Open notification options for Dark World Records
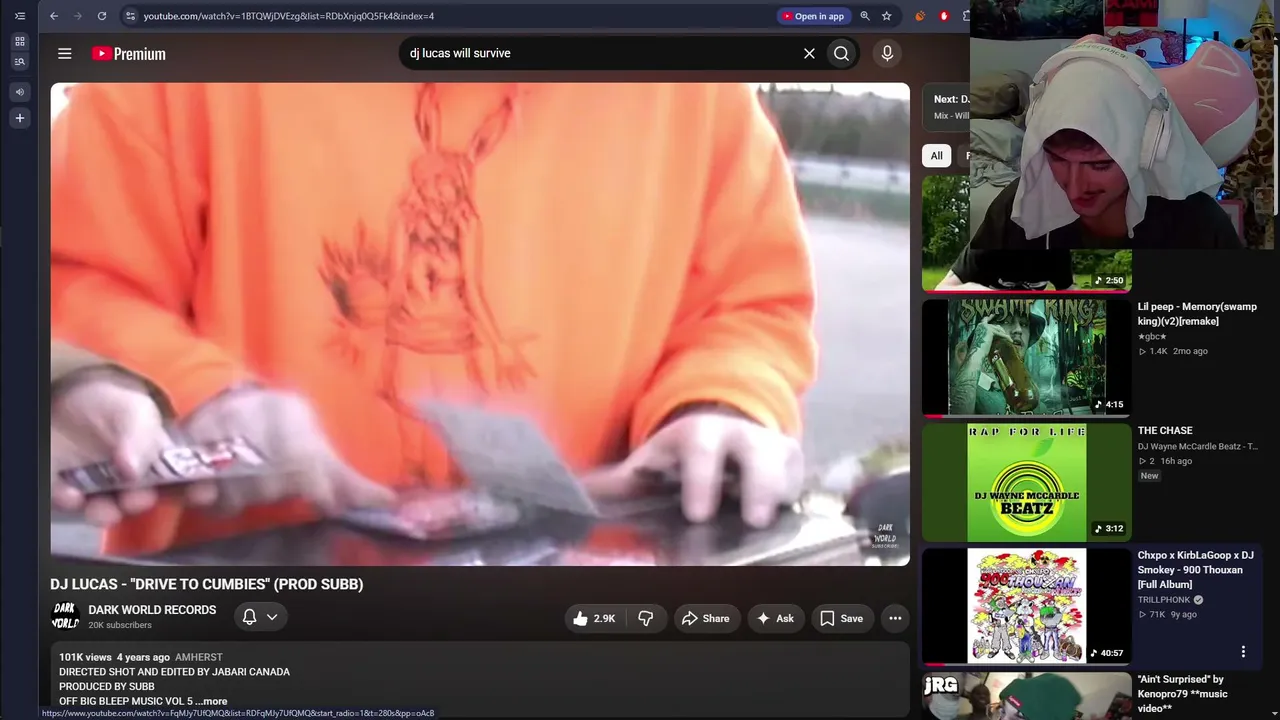This screenshot has height=720, width=1280. tap(260, 618)
